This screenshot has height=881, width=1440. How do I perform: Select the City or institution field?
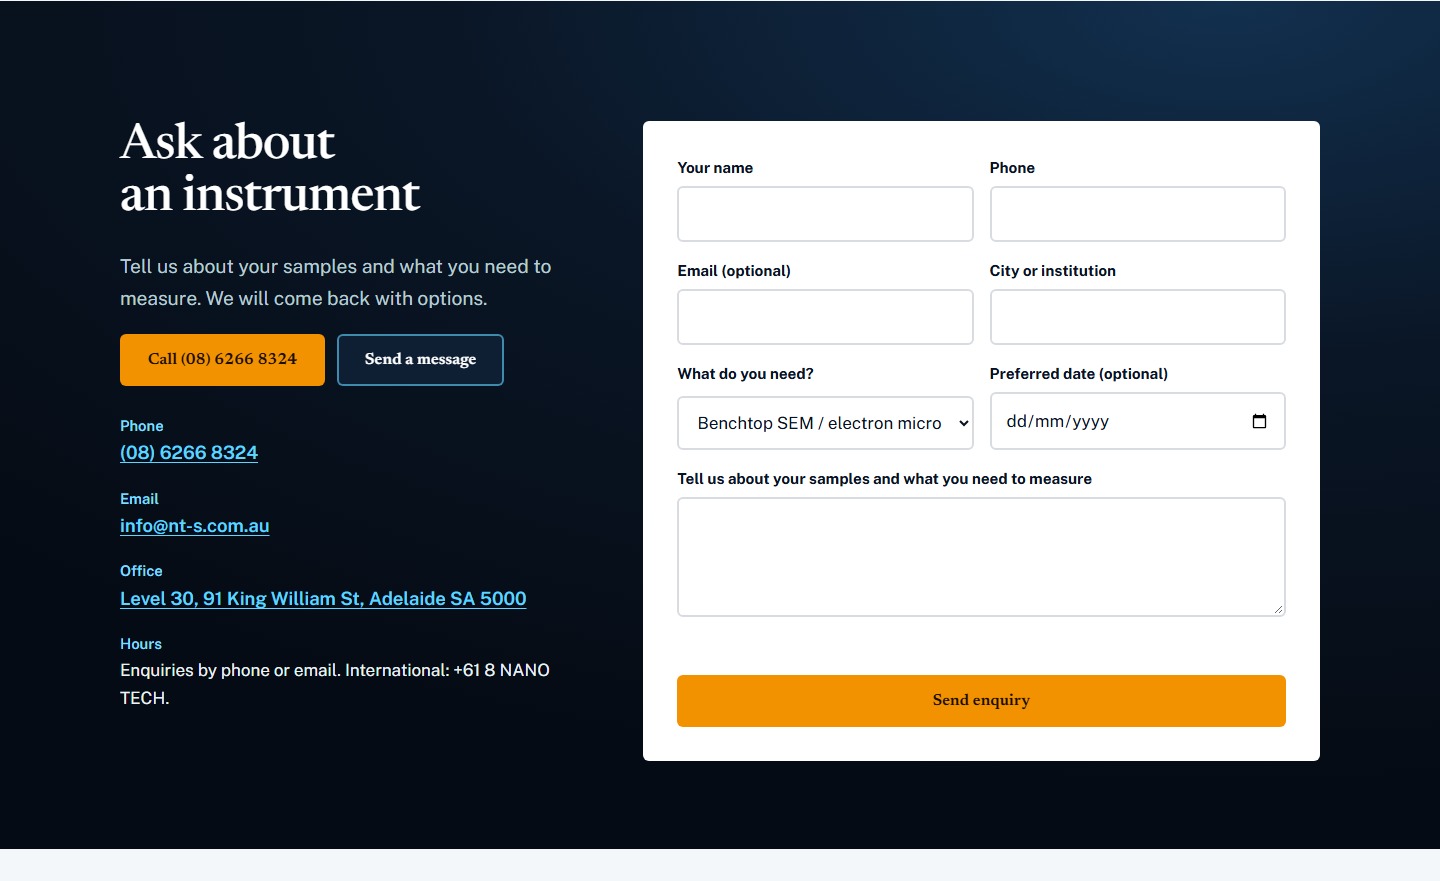[x=1138, y=317]
